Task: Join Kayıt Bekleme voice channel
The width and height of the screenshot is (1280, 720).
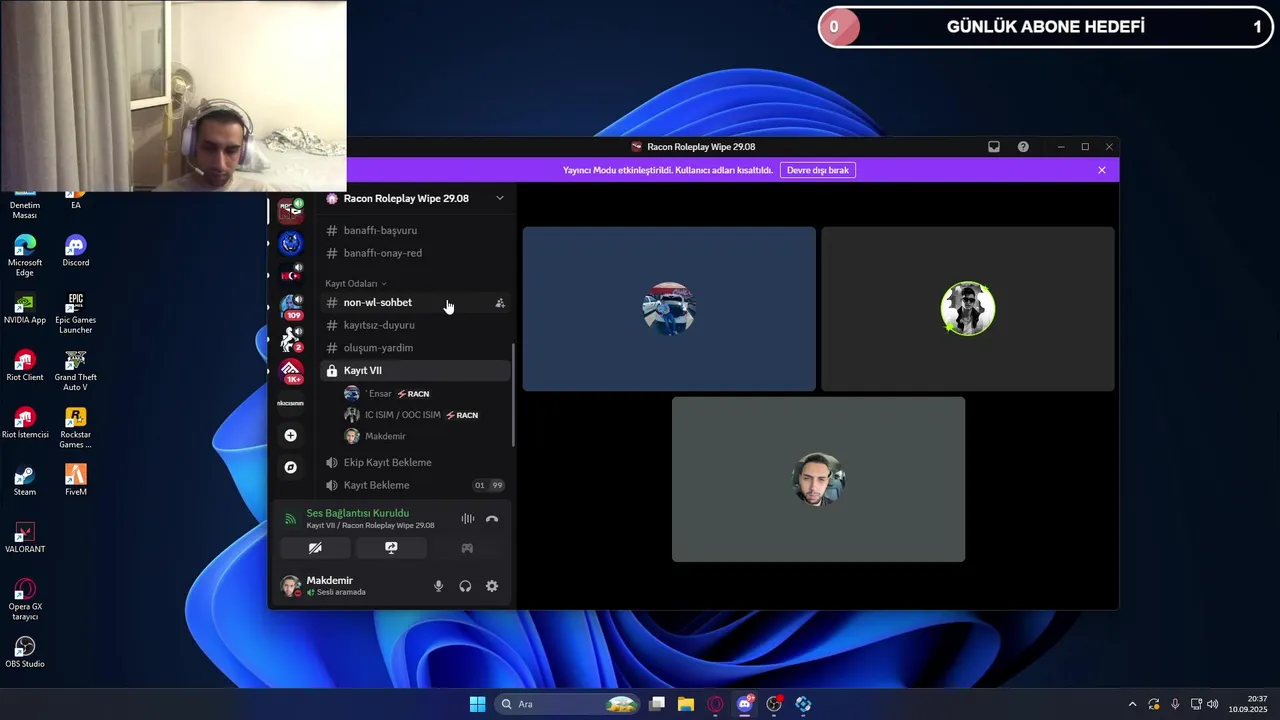Action: pos(415,485)
